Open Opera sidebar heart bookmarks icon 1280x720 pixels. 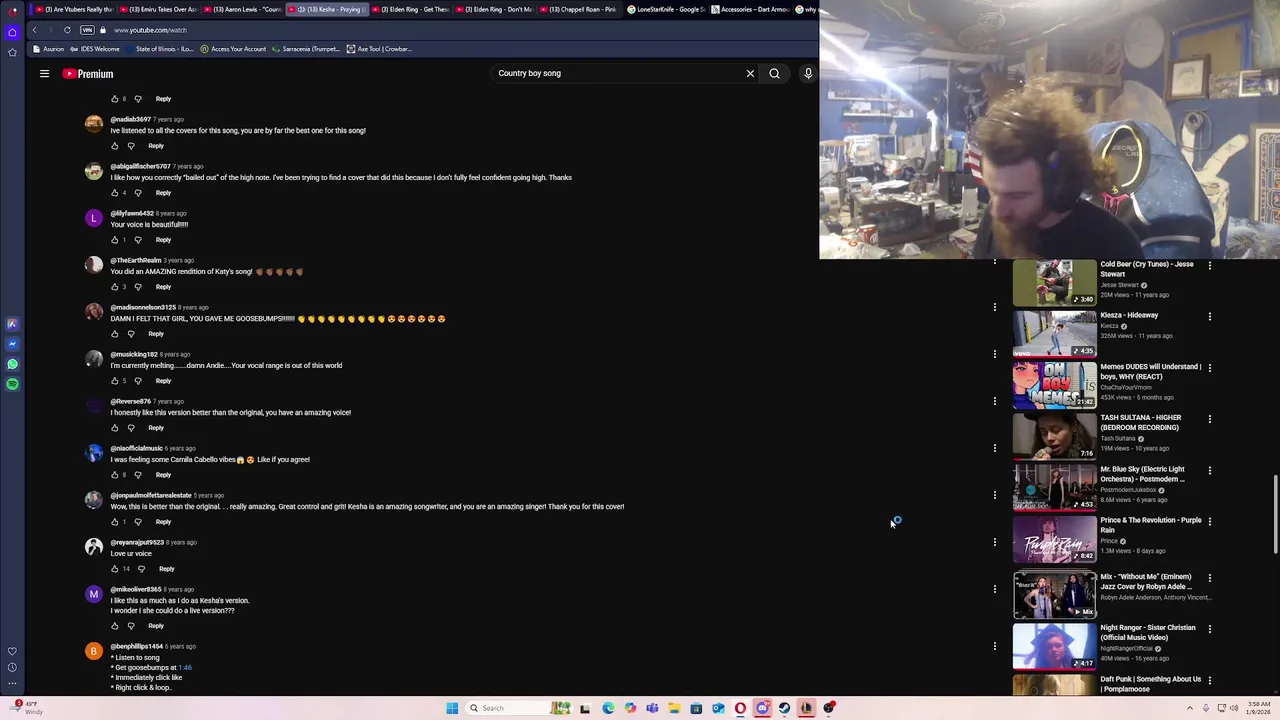(x=12, y=651)
